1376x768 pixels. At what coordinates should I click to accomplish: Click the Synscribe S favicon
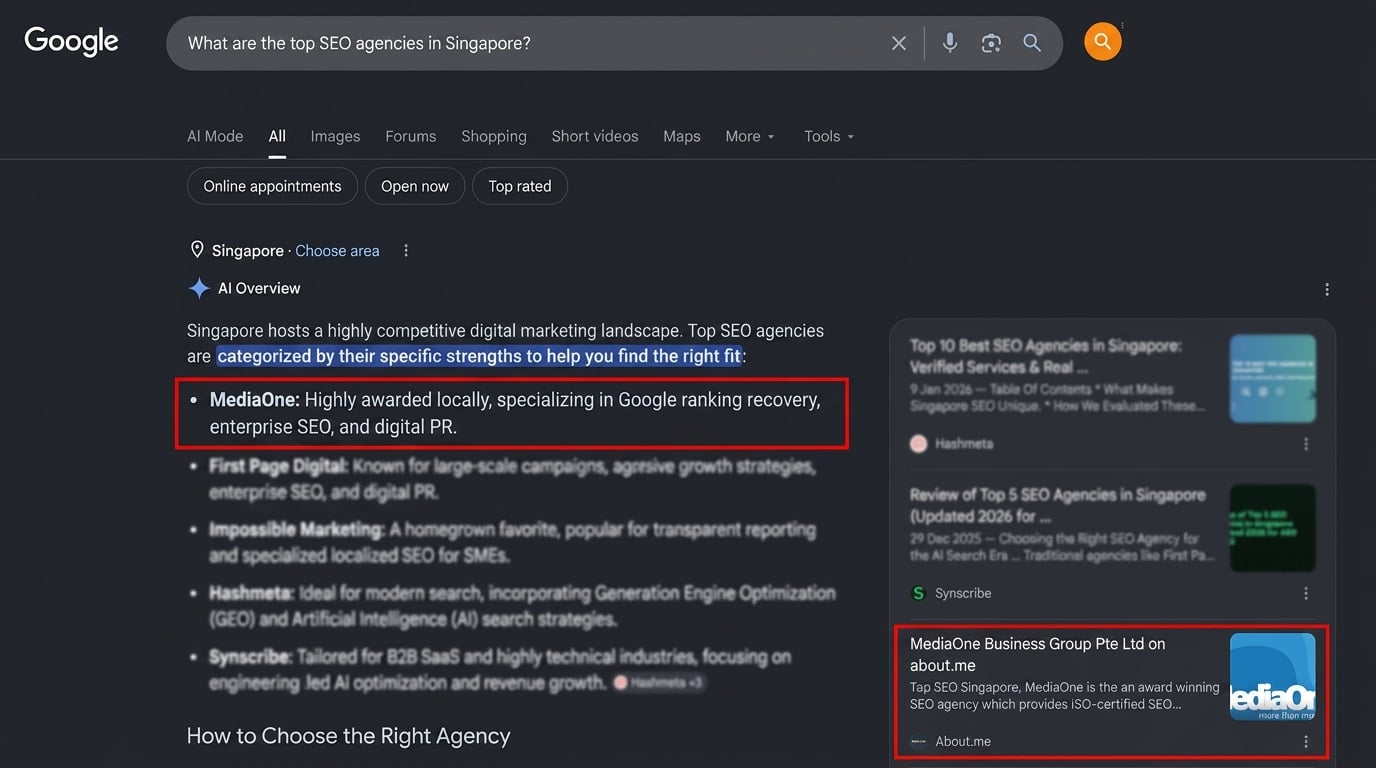[918, 593]
